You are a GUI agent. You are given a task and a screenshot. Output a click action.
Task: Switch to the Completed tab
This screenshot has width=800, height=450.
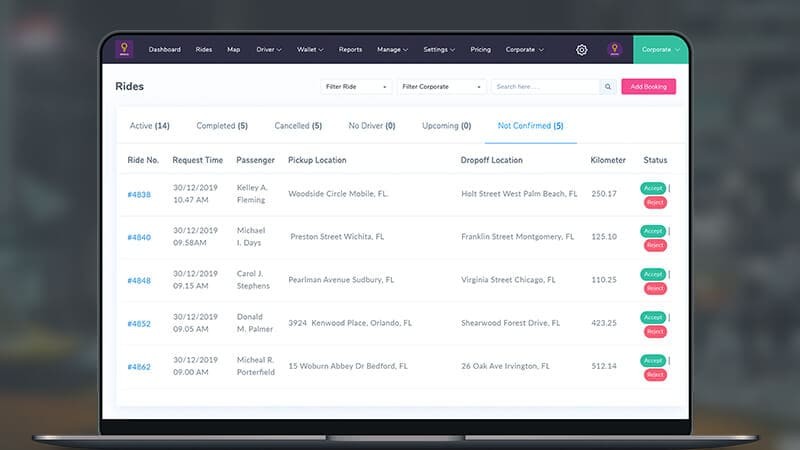(x=222, y=126)
